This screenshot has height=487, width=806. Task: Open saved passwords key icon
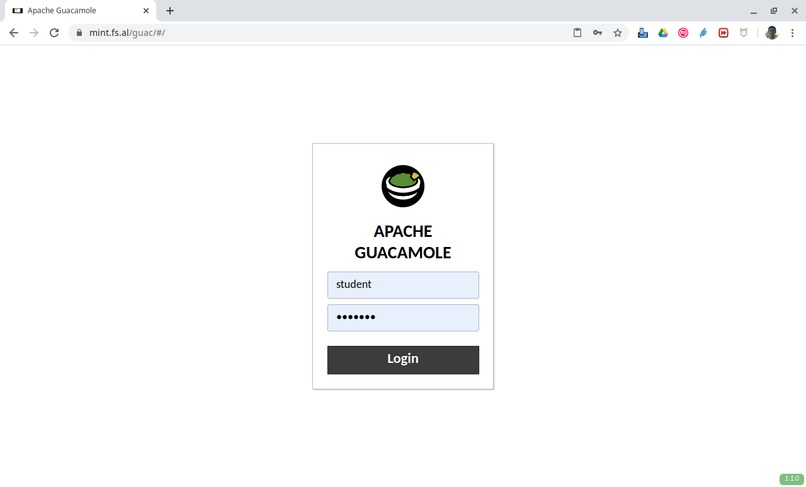[597, 33]
